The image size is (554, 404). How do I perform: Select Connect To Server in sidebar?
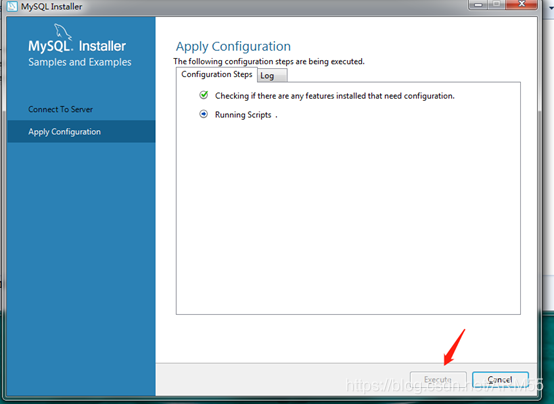[60, 109]
